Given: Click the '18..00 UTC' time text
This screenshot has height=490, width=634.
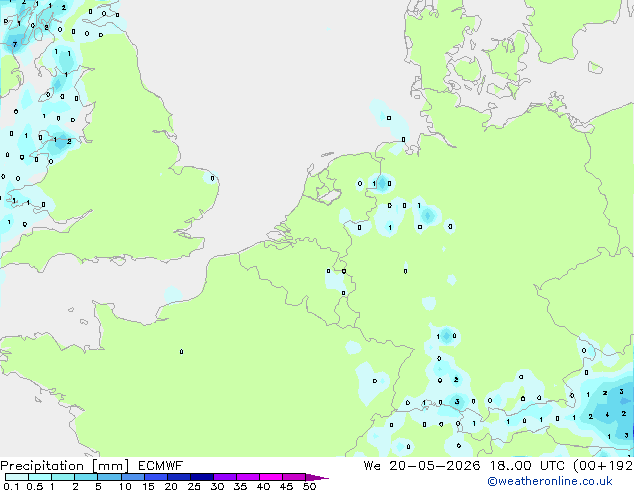Looking at the screenshot, I should click(527, 466).
